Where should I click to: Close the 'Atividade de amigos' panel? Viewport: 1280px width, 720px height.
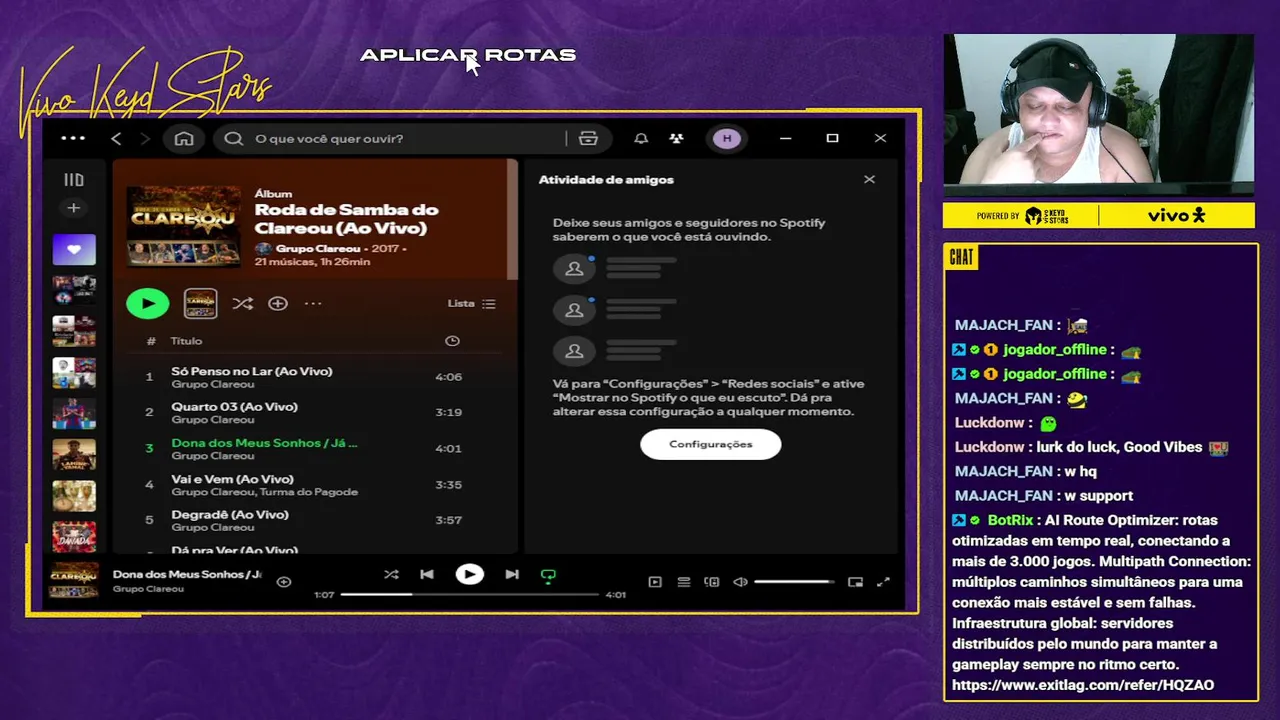coord(869,179)
